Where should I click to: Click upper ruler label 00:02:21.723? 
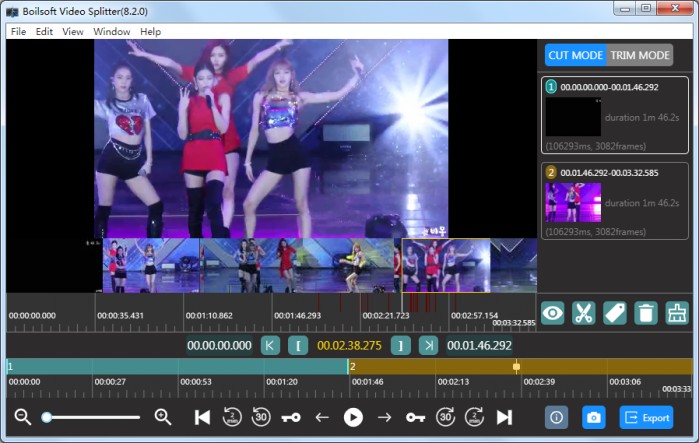(386, 316)
